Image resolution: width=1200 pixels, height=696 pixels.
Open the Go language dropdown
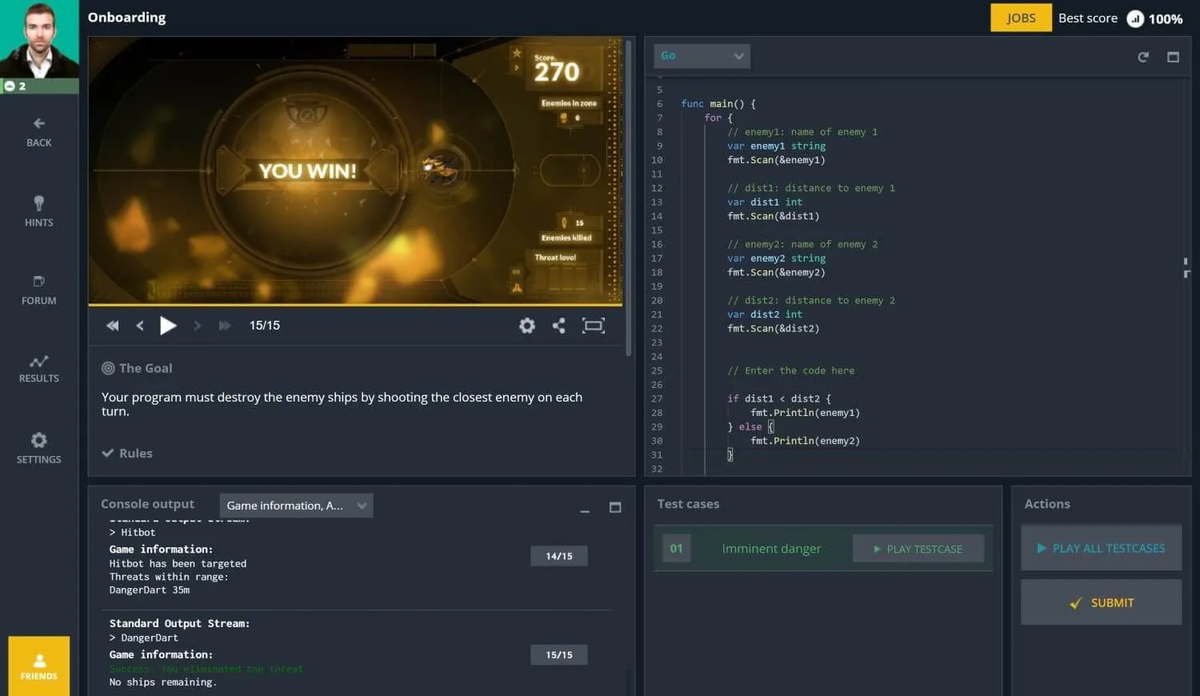[x=702, y=56]
